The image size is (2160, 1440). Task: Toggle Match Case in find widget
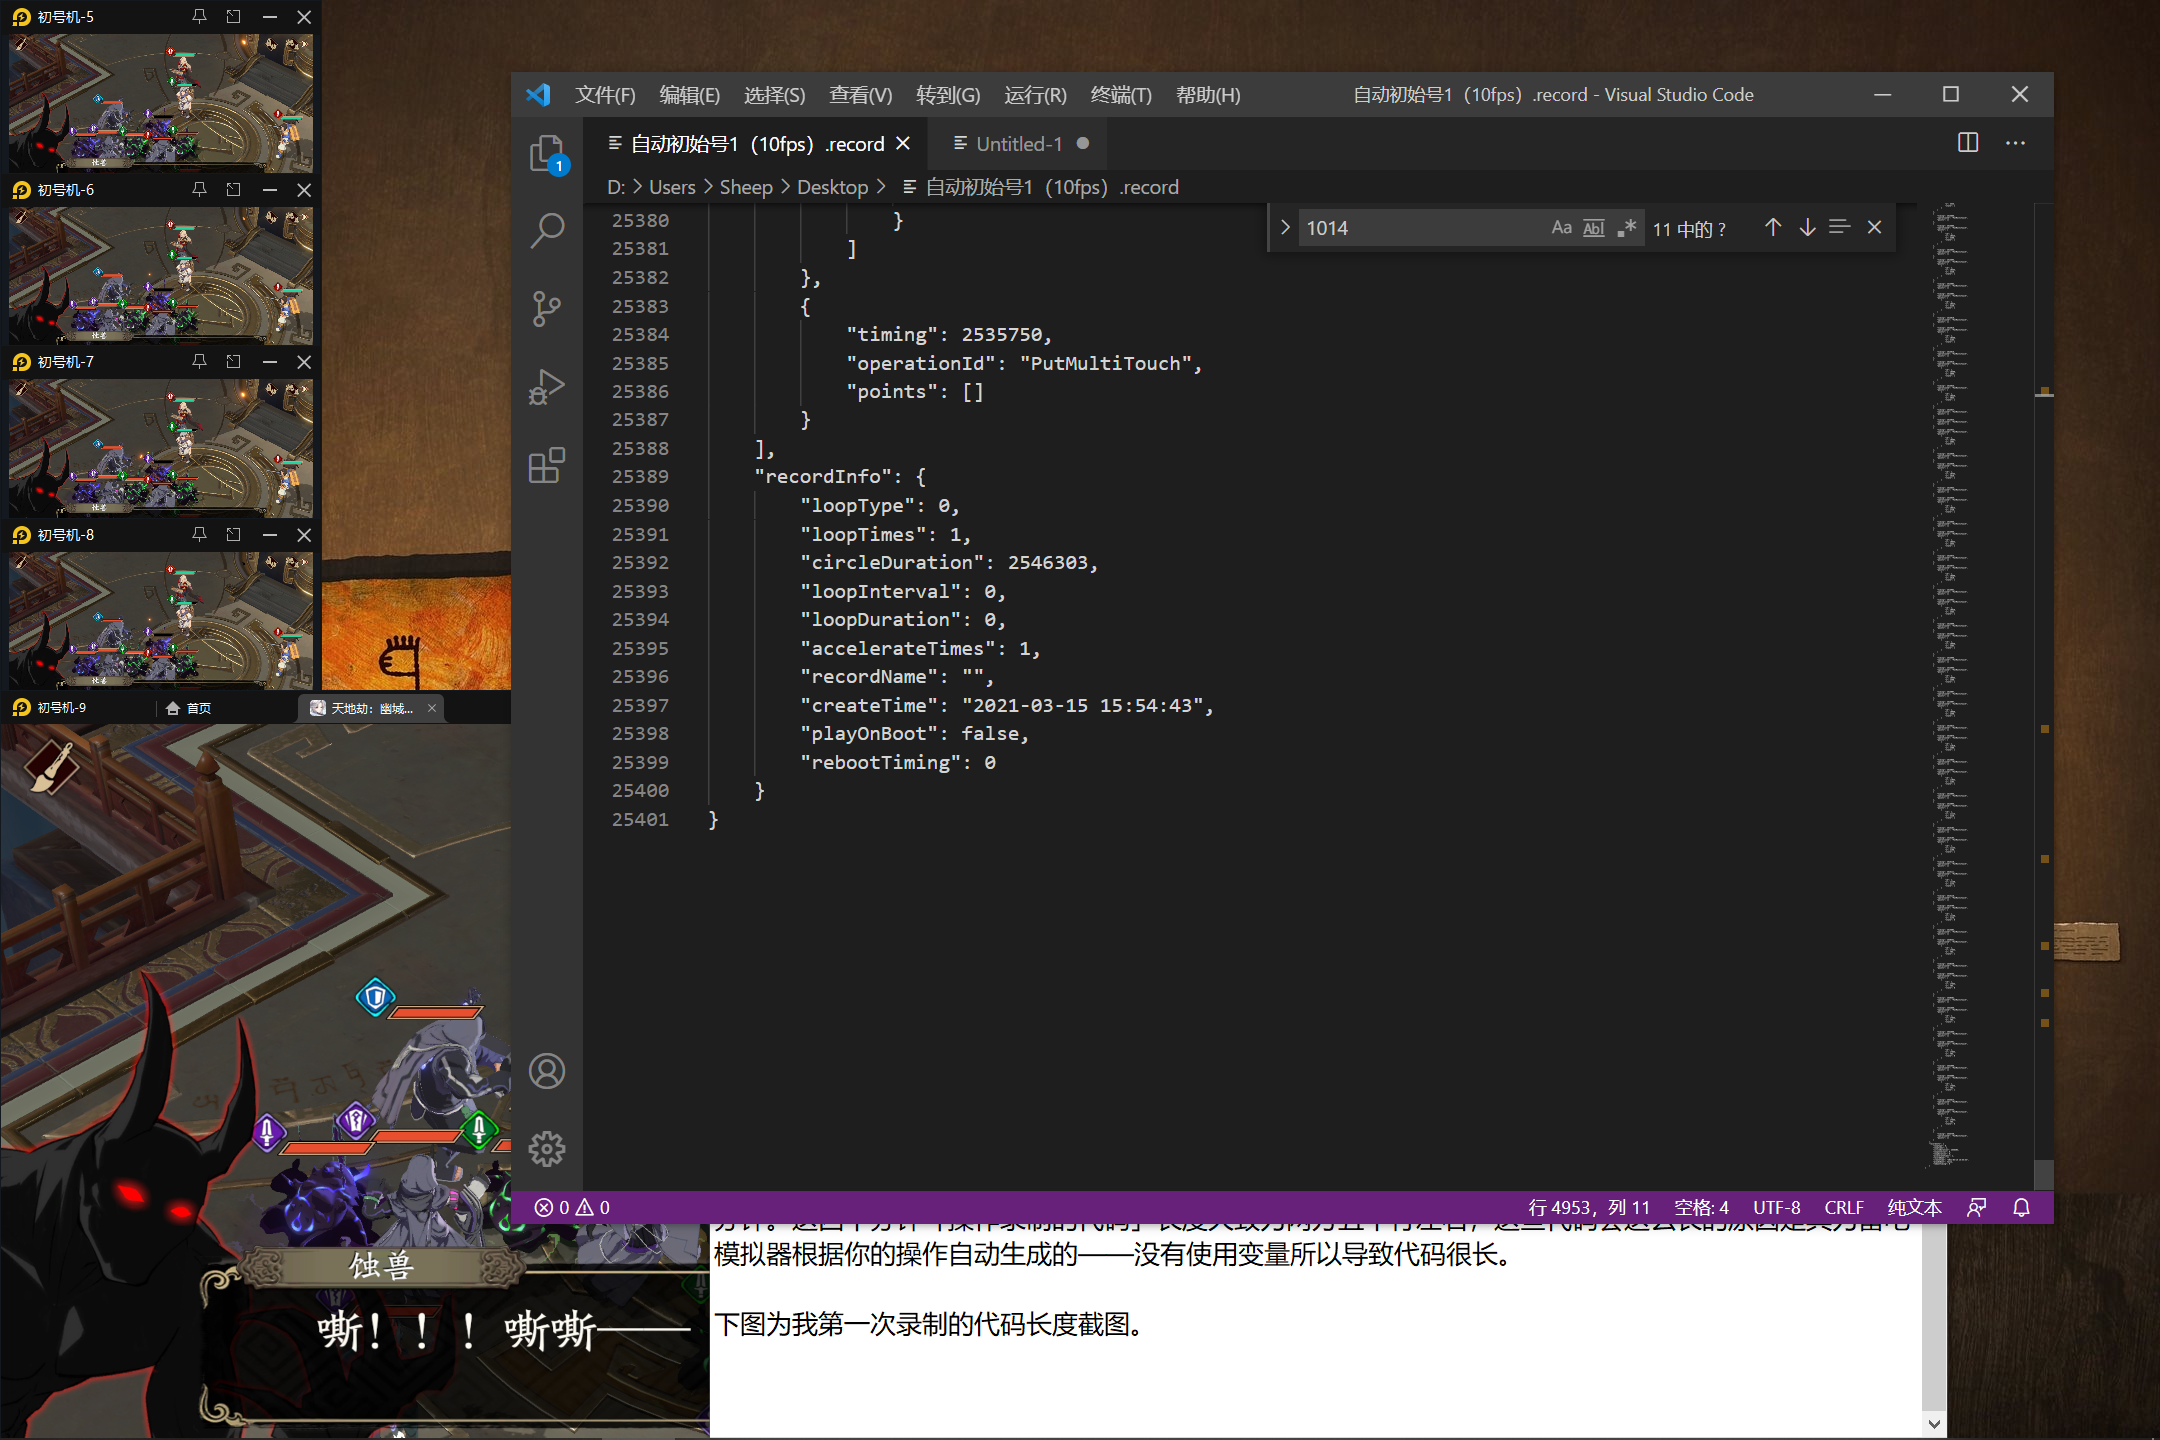pyautogui.click(x=1561, y=228)
